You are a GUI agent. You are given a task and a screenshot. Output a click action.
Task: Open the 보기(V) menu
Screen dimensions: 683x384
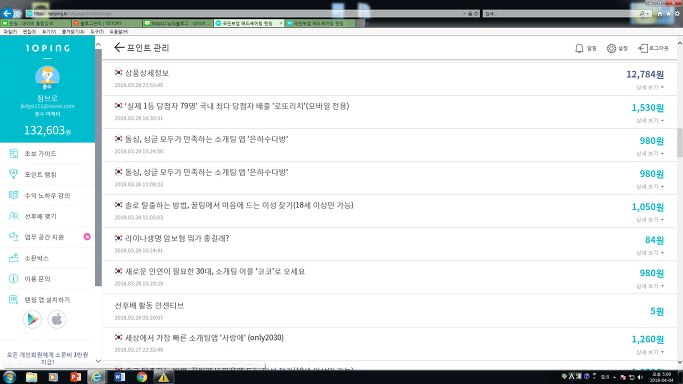[49, 32]
